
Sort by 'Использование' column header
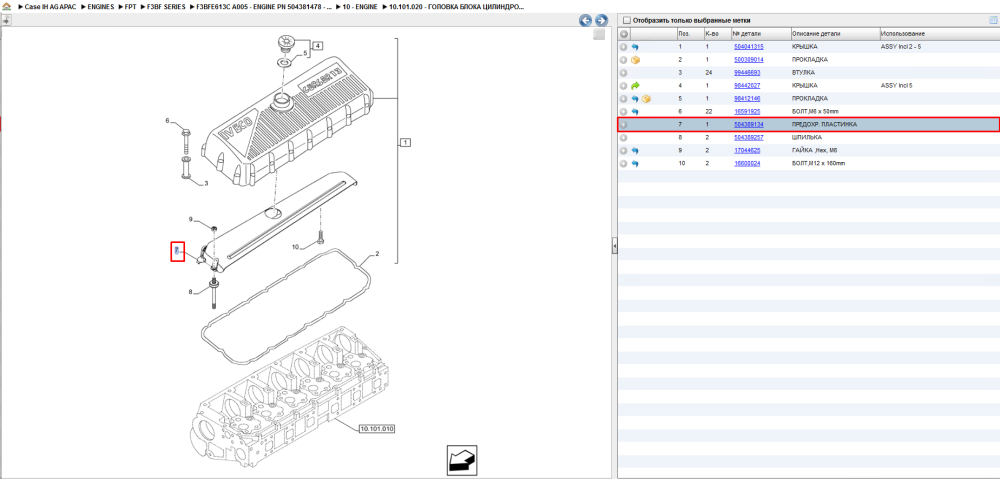[902, 34]
